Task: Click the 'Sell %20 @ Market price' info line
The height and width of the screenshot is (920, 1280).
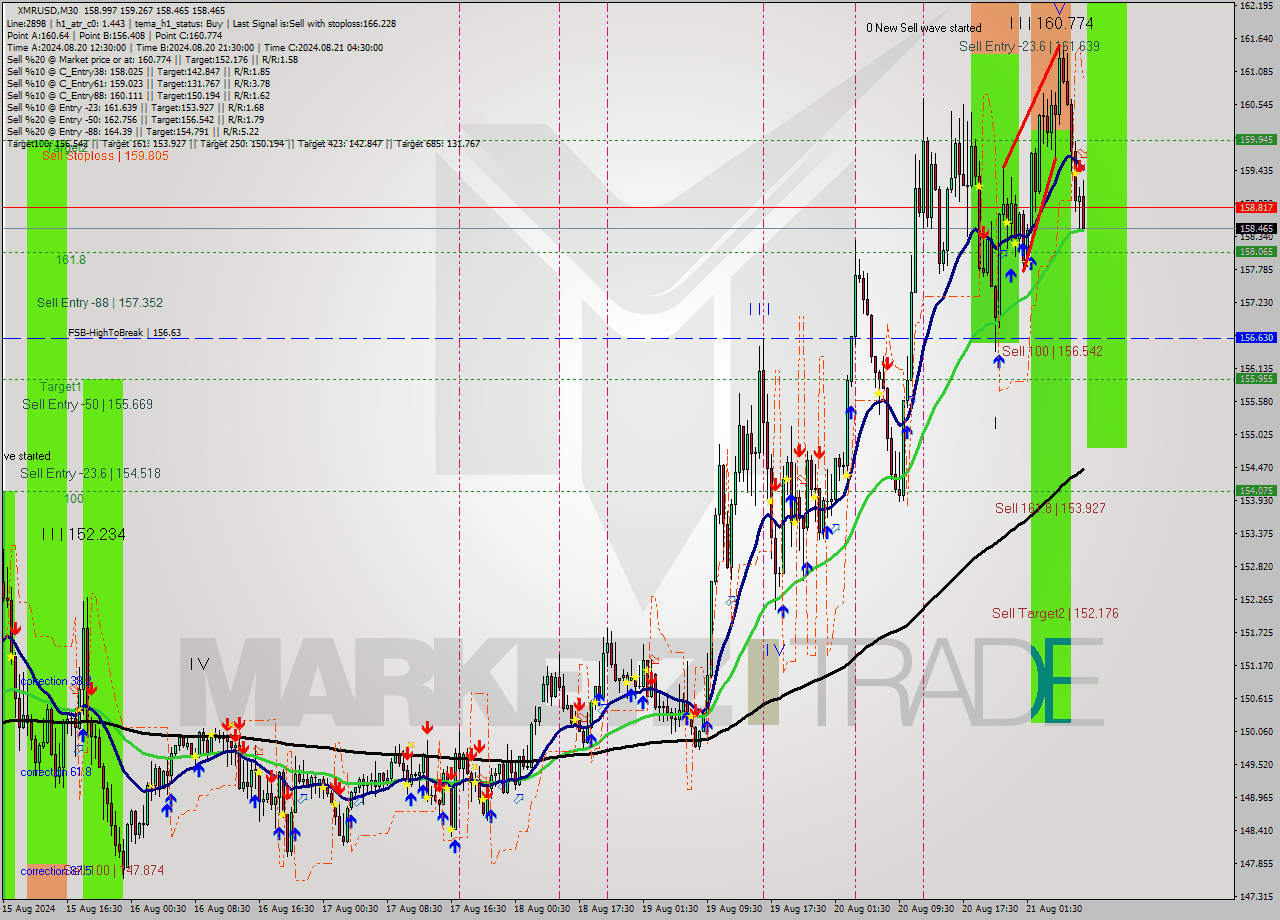Action: point(152,59)
